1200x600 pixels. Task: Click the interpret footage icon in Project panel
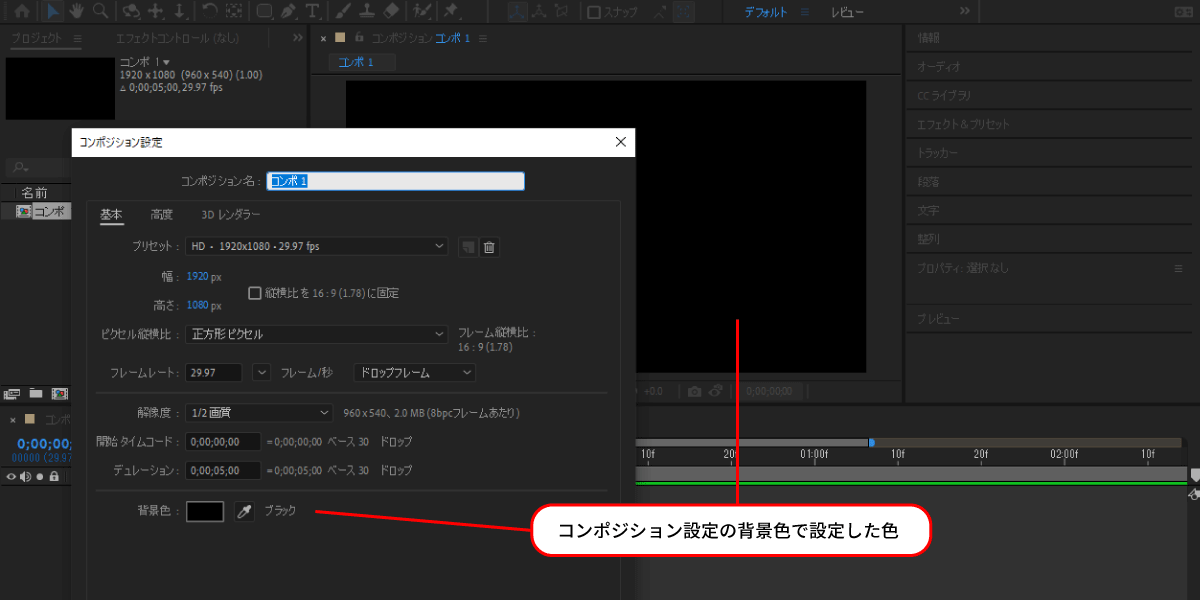[12, 393]
